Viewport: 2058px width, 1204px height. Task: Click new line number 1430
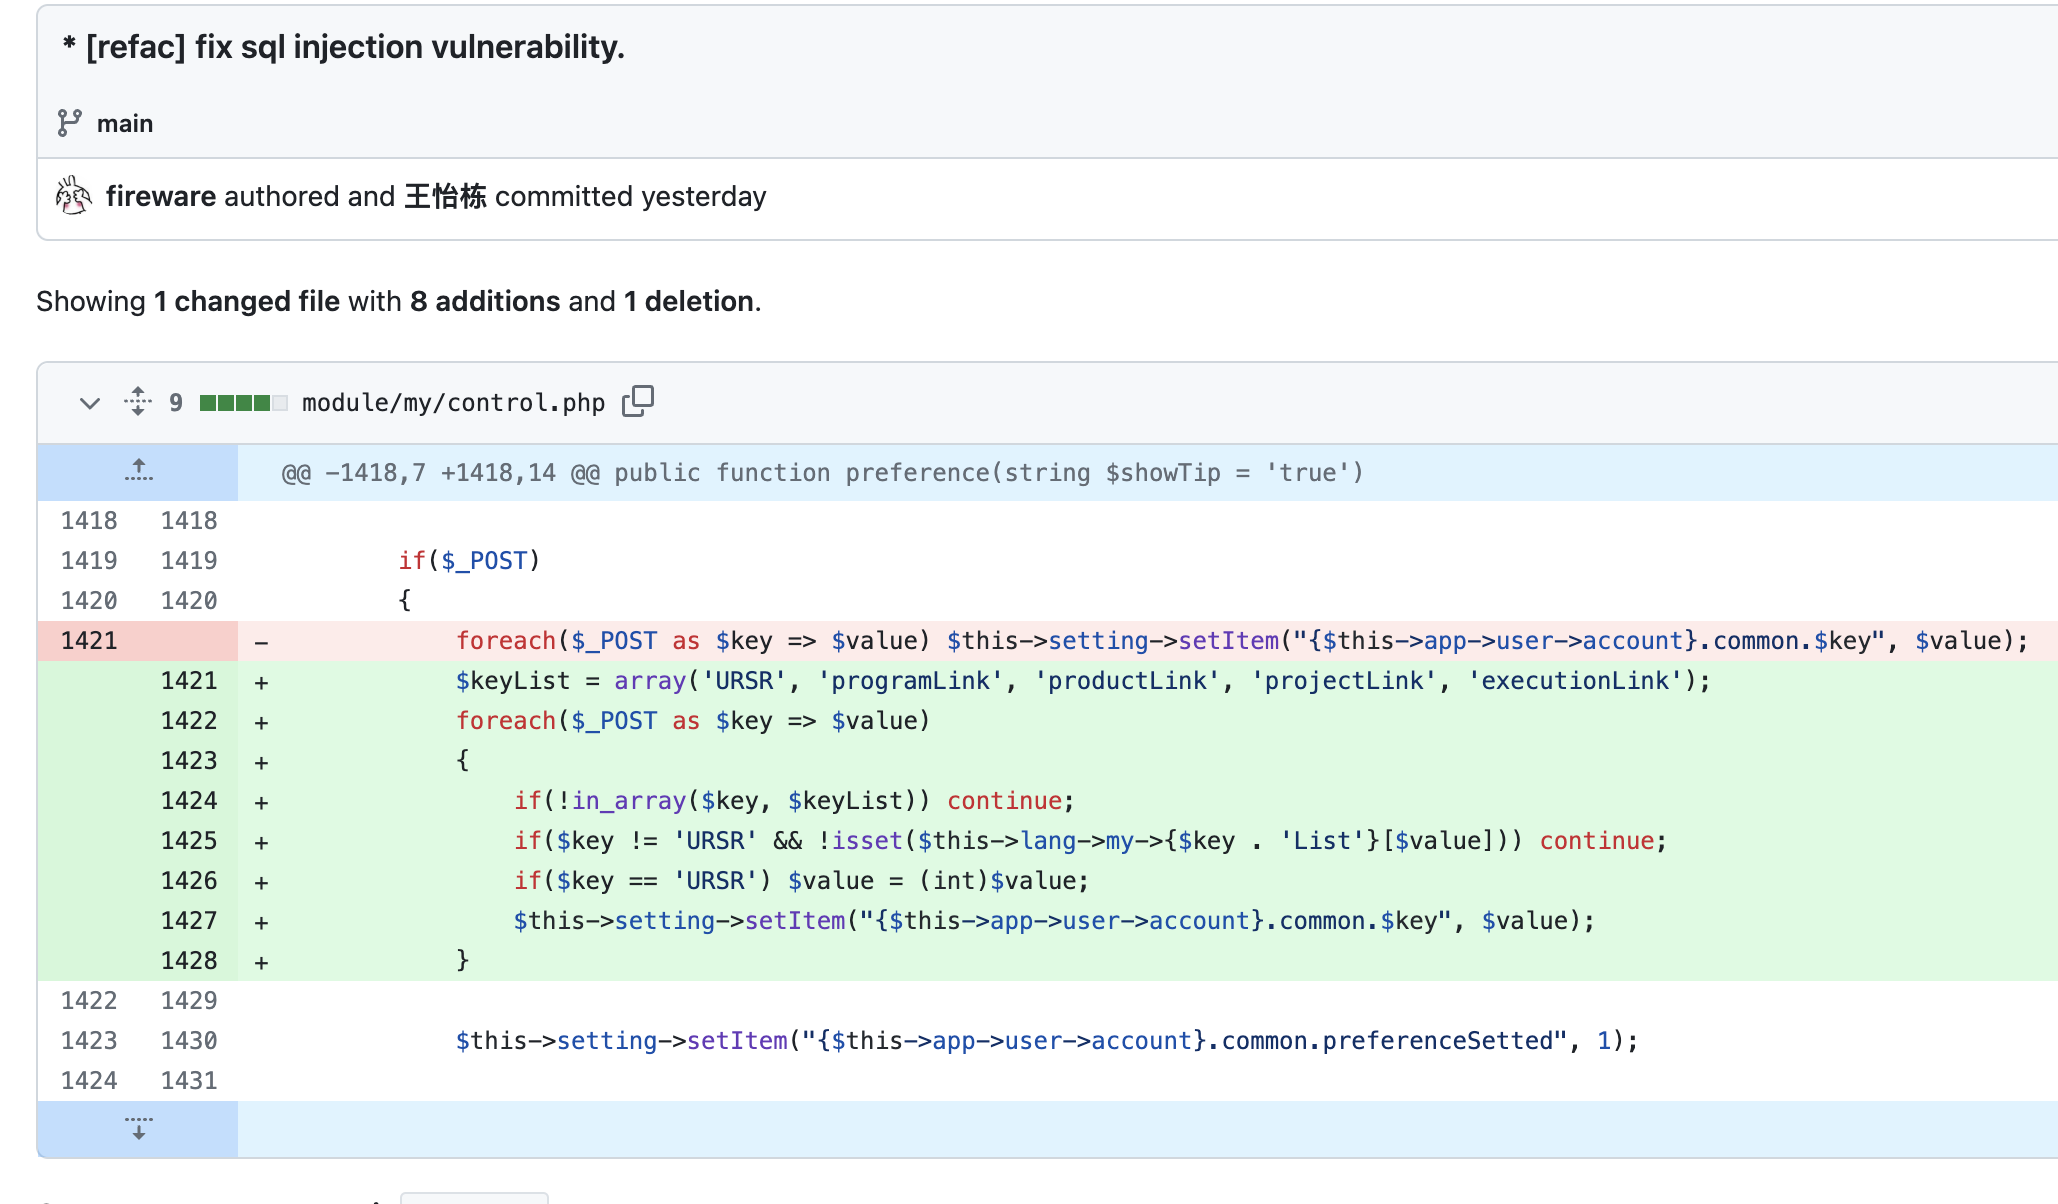click(x=188, y=1041)
